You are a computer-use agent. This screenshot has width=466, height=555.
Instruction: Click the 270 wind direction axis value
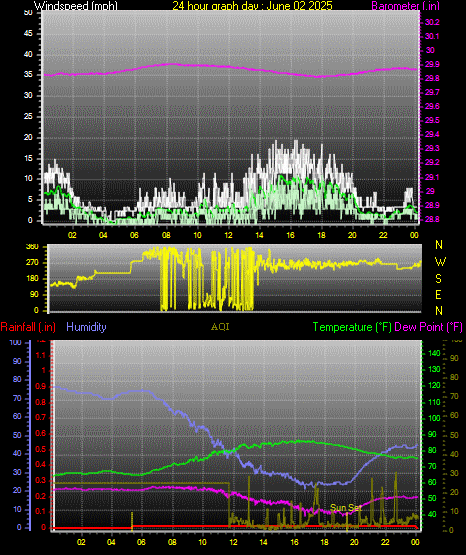pos(33,263)
